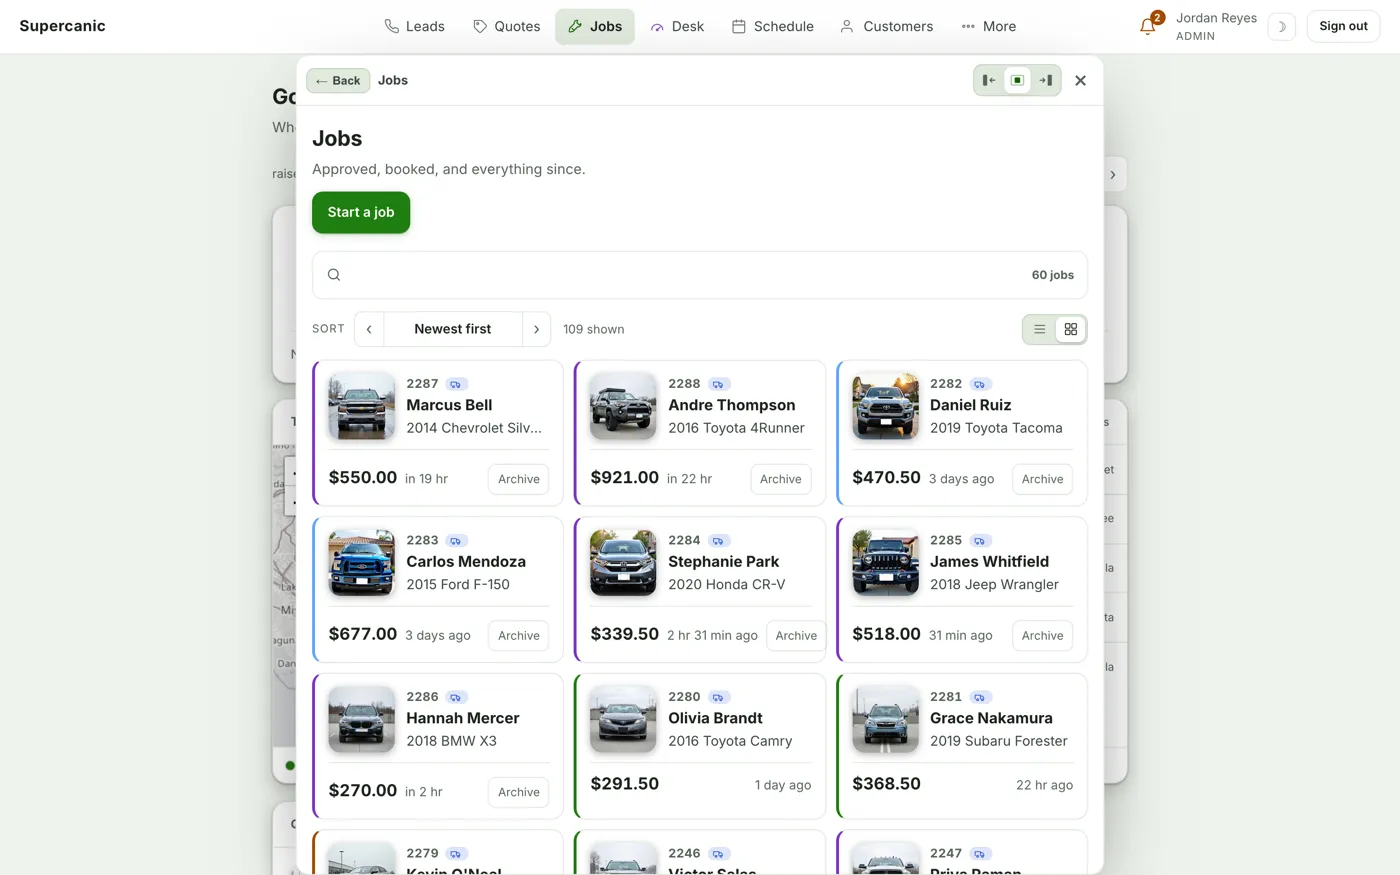
Task: Select next sort option with right chevron
Action: [536, 329]
